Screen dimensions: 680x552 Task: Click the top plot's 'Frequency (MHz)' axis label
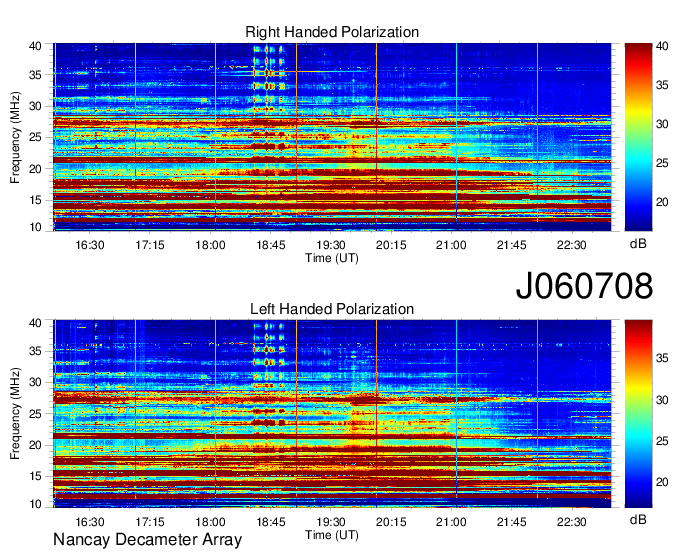[15, 137]
